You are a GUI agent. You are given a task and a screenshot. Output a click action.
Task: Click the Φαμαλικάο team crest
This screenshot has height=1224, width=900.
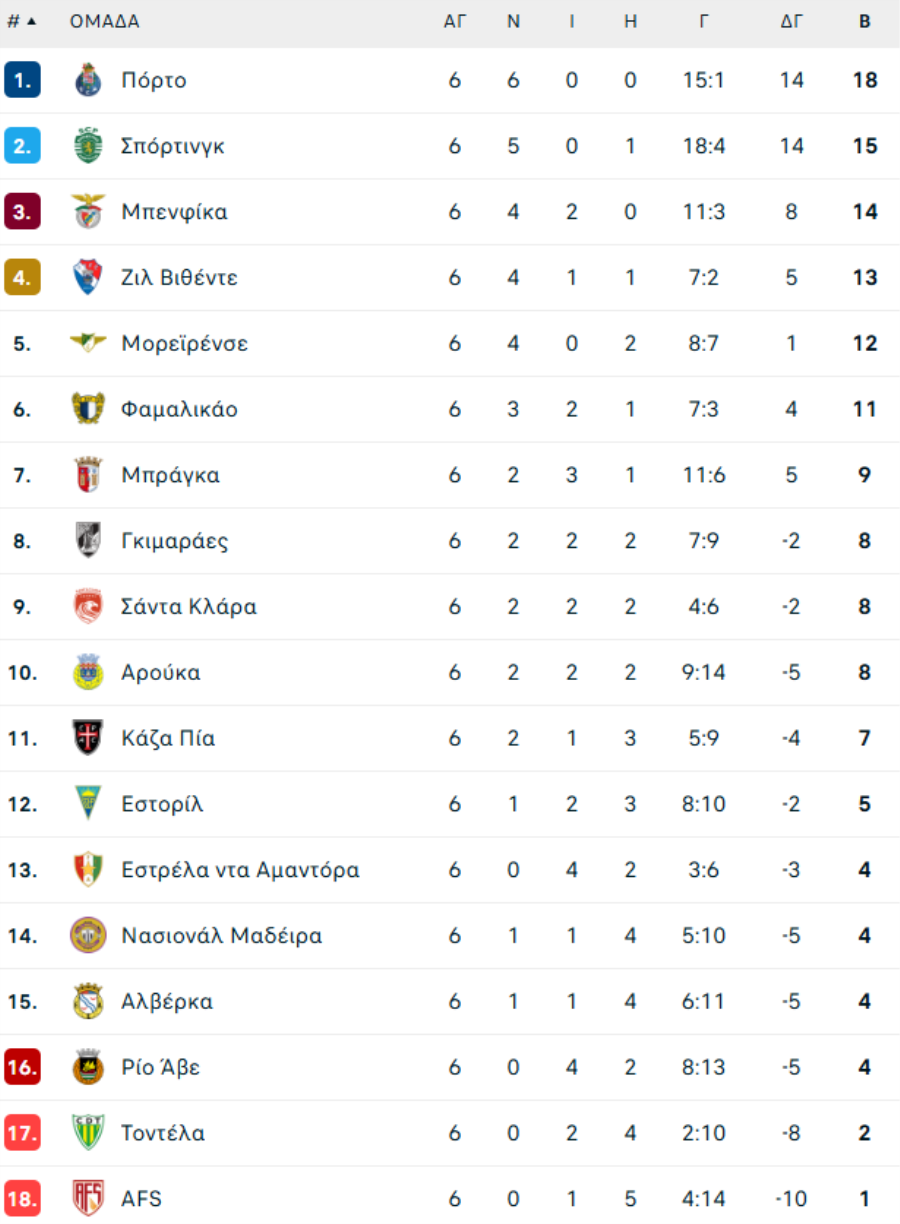(88, 409)
